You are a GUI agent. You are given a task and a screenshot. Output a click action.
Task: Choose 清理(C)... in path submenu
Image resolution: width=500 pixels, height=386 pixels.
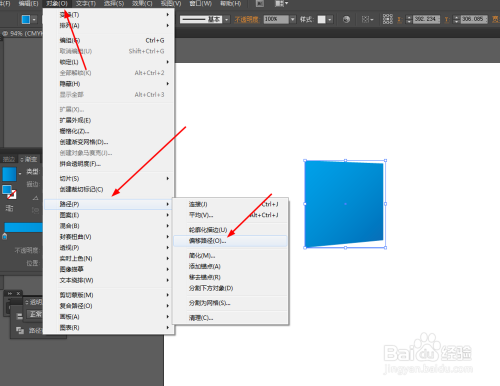[230, 318]
